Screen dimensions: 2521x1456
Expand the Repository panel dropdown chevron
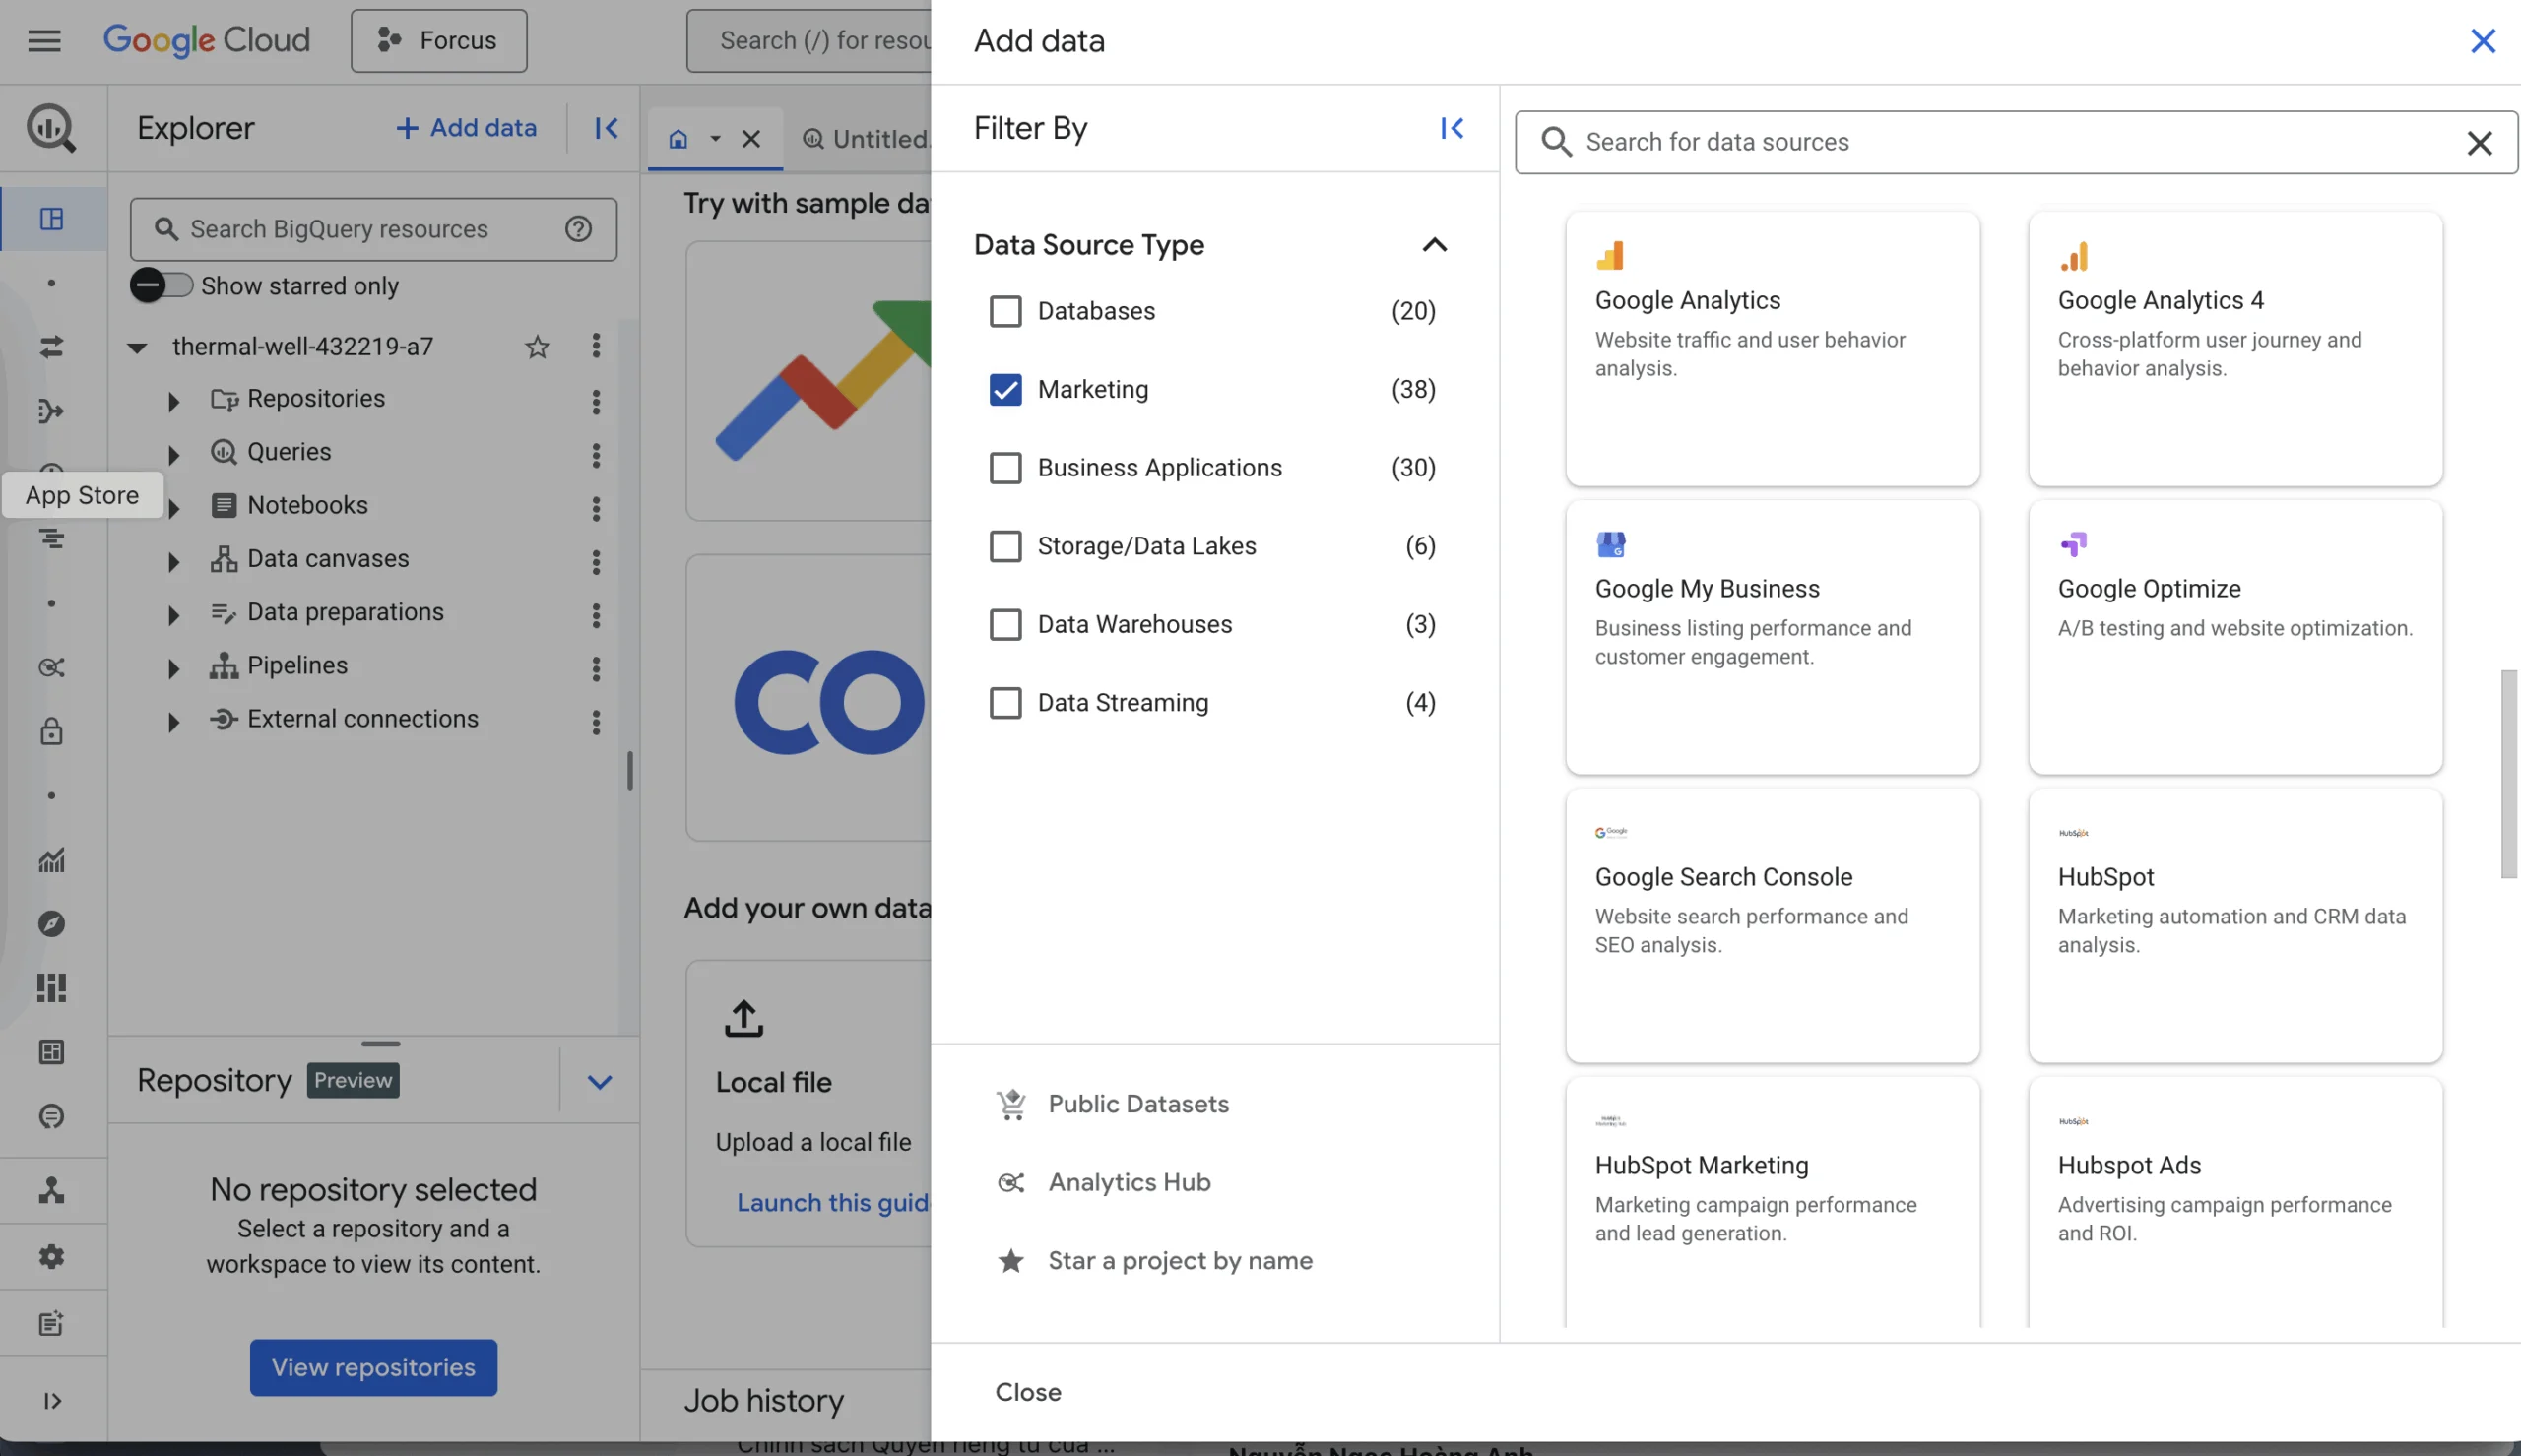point(599,1082)
